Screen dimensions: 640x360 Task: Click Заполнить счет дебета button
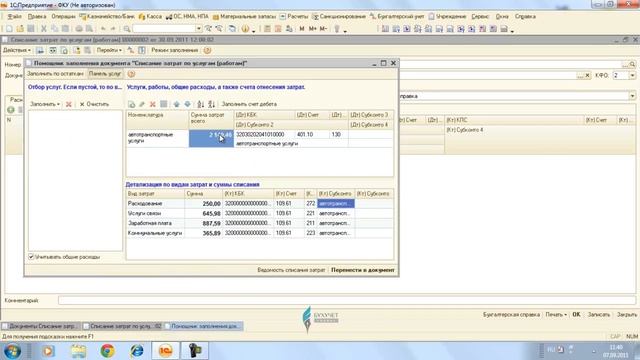(x=249, y=104)
